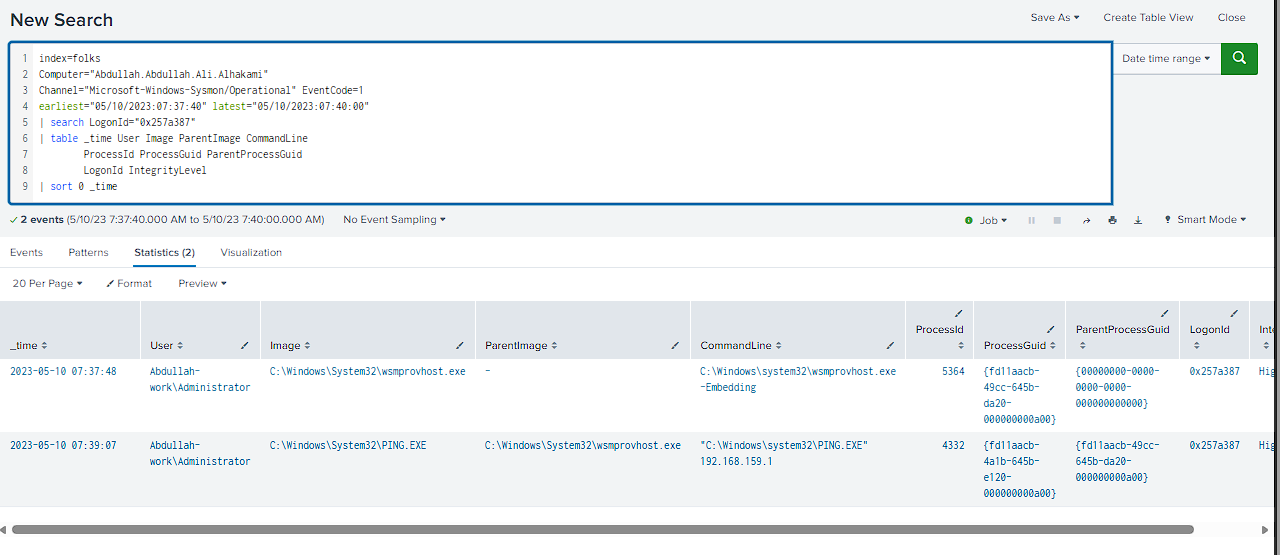Expand the Smart Mode dropdown

click(1205, 220)
